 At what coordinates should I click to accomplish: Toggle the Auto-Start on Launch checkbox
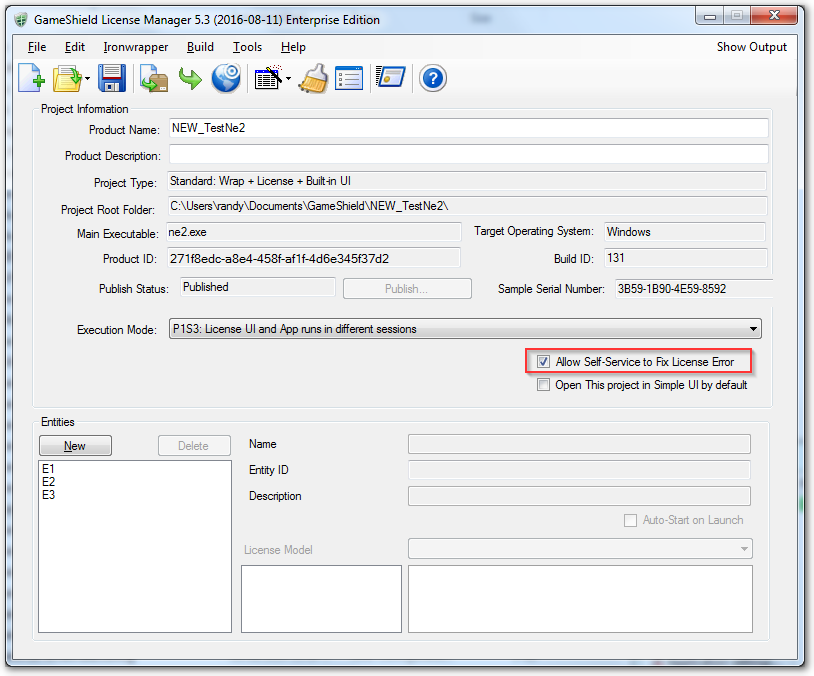(630, 520)
